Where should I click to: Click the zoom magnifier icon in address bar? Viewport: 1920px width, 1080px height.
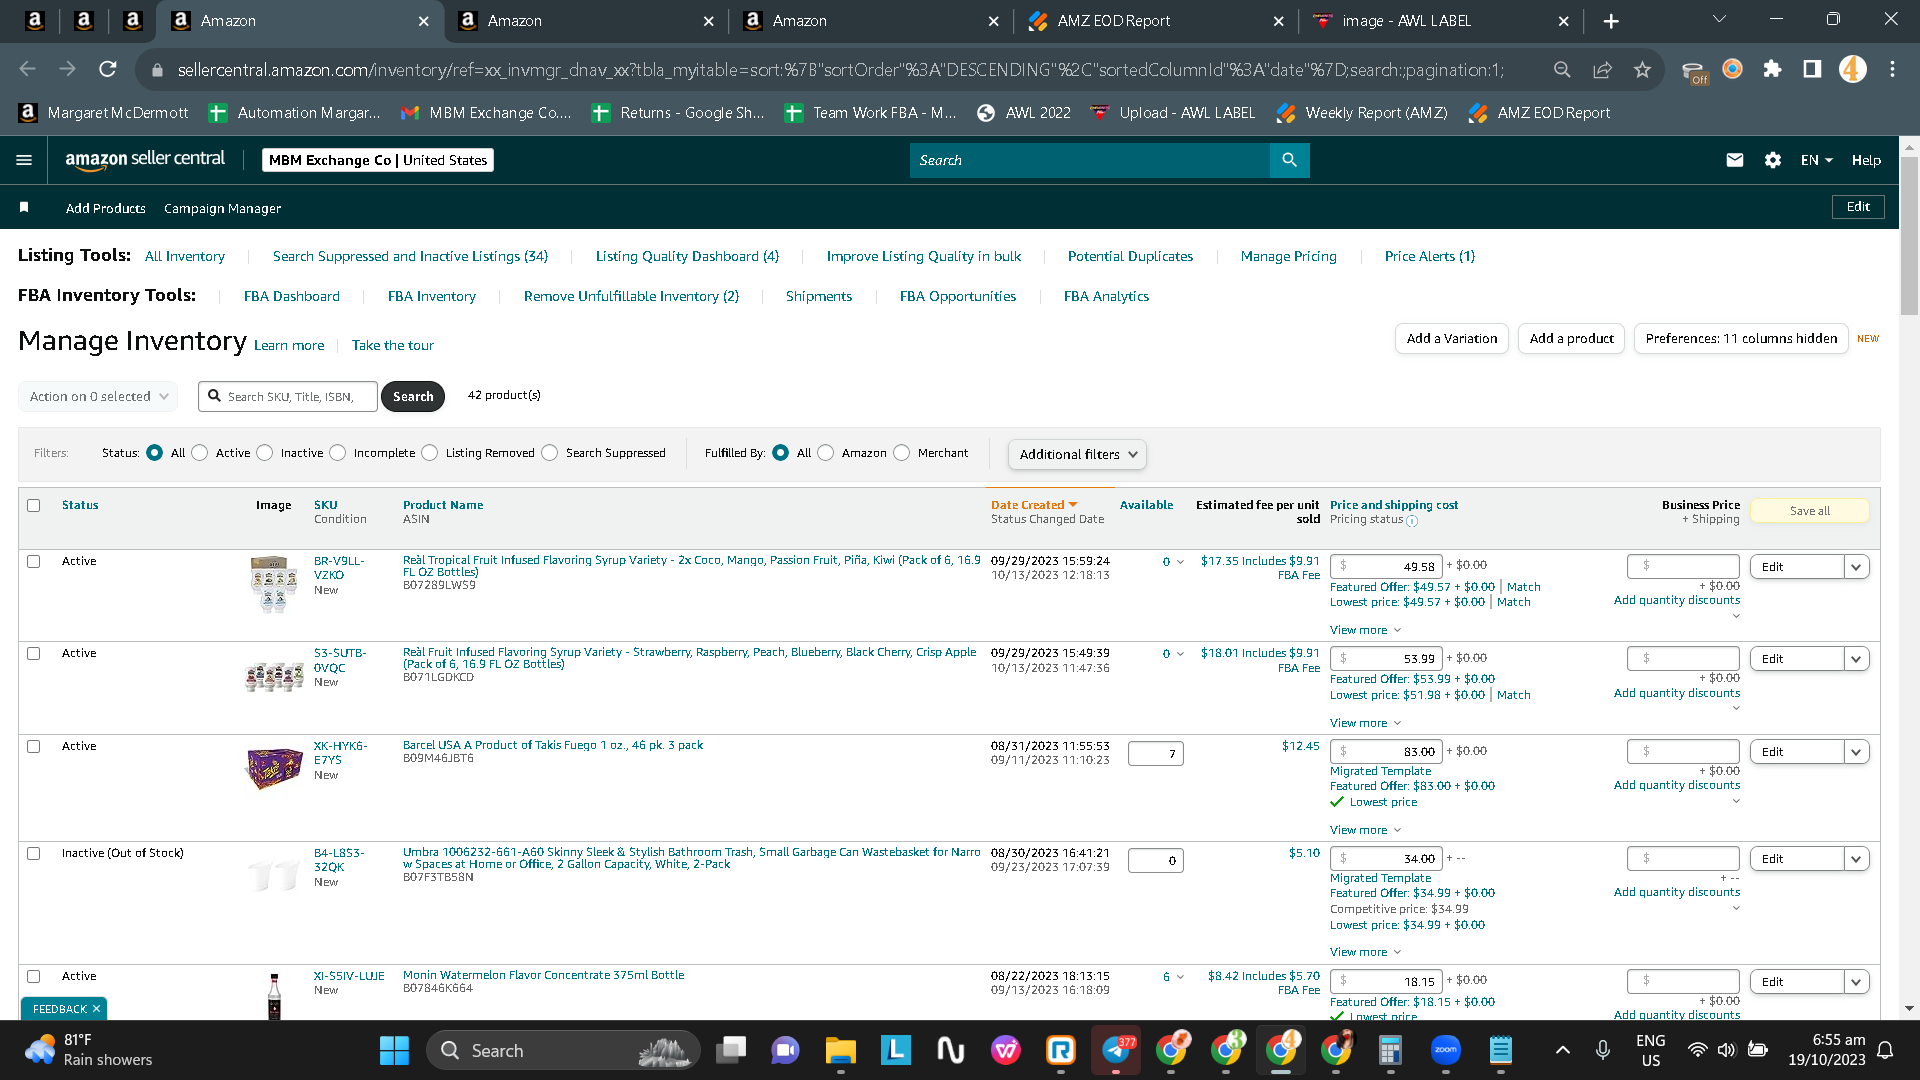pyautogui.click(x=1562, y=69)
